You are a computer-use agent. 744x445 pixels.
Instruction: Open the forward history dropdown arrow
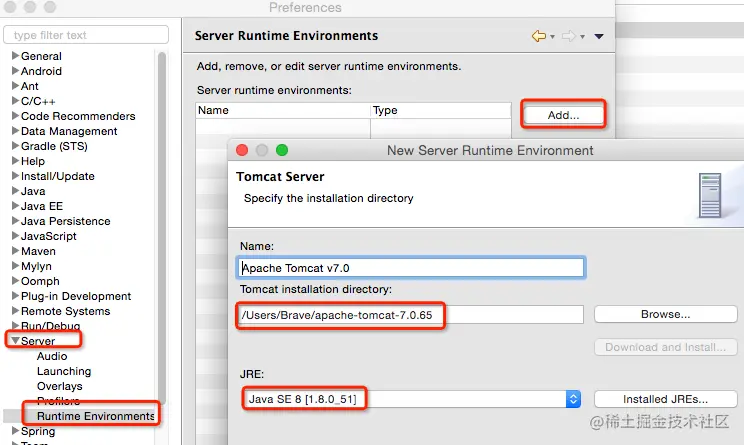point(582,37)
